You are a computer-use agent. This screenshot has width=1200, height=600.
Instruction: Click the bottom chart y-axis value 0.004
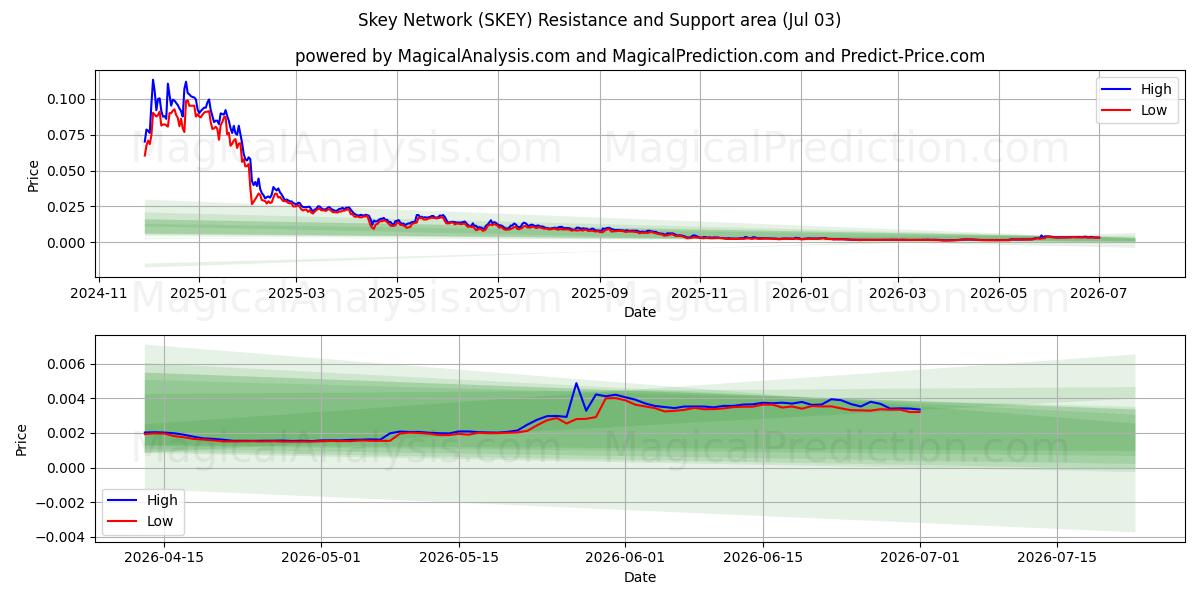pos(68,399)
